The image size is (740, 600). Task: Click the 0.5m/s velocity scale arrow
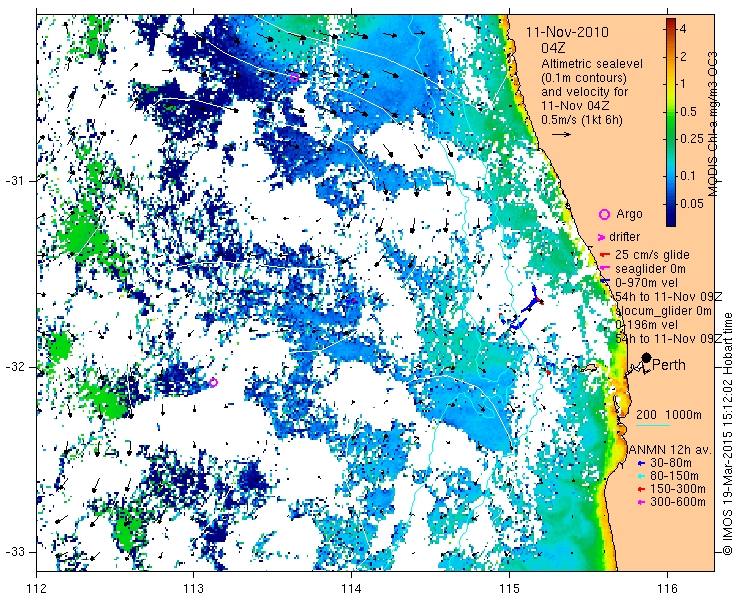click(562, 135)
